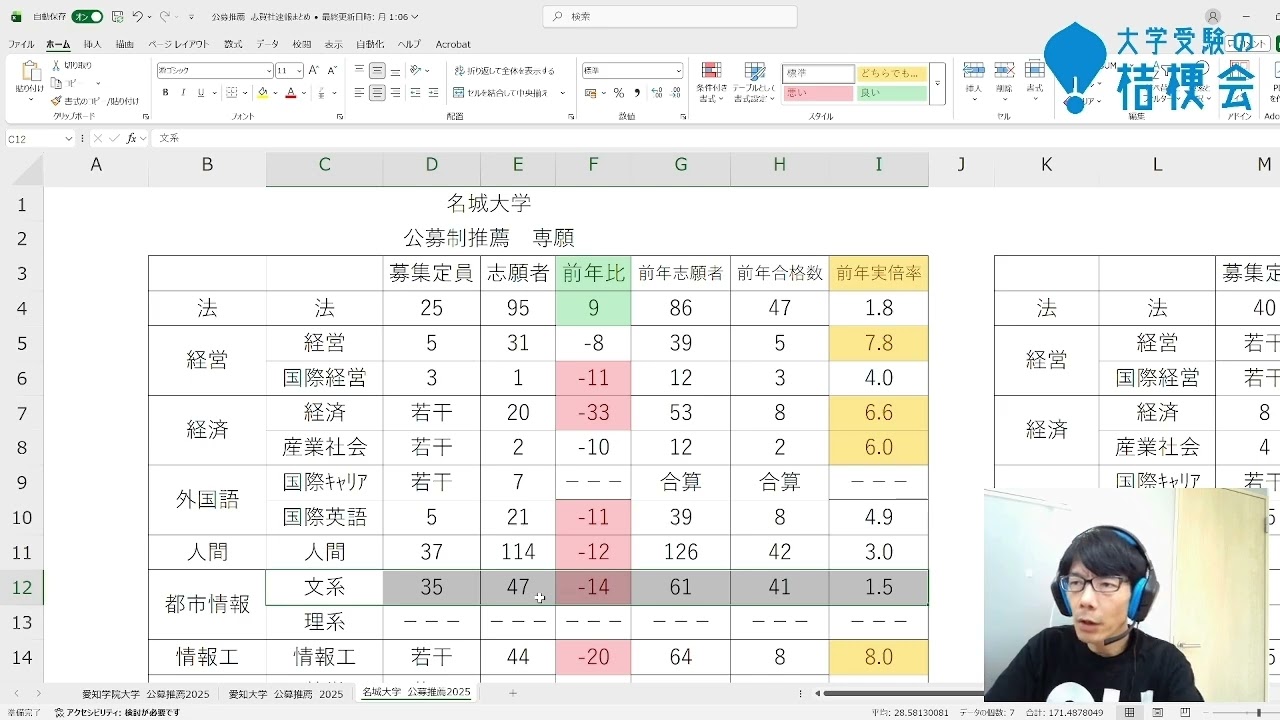This screenshot has width=1280, height=720.
Task: Click the Save icon in title bar
Action: [118, 16]
